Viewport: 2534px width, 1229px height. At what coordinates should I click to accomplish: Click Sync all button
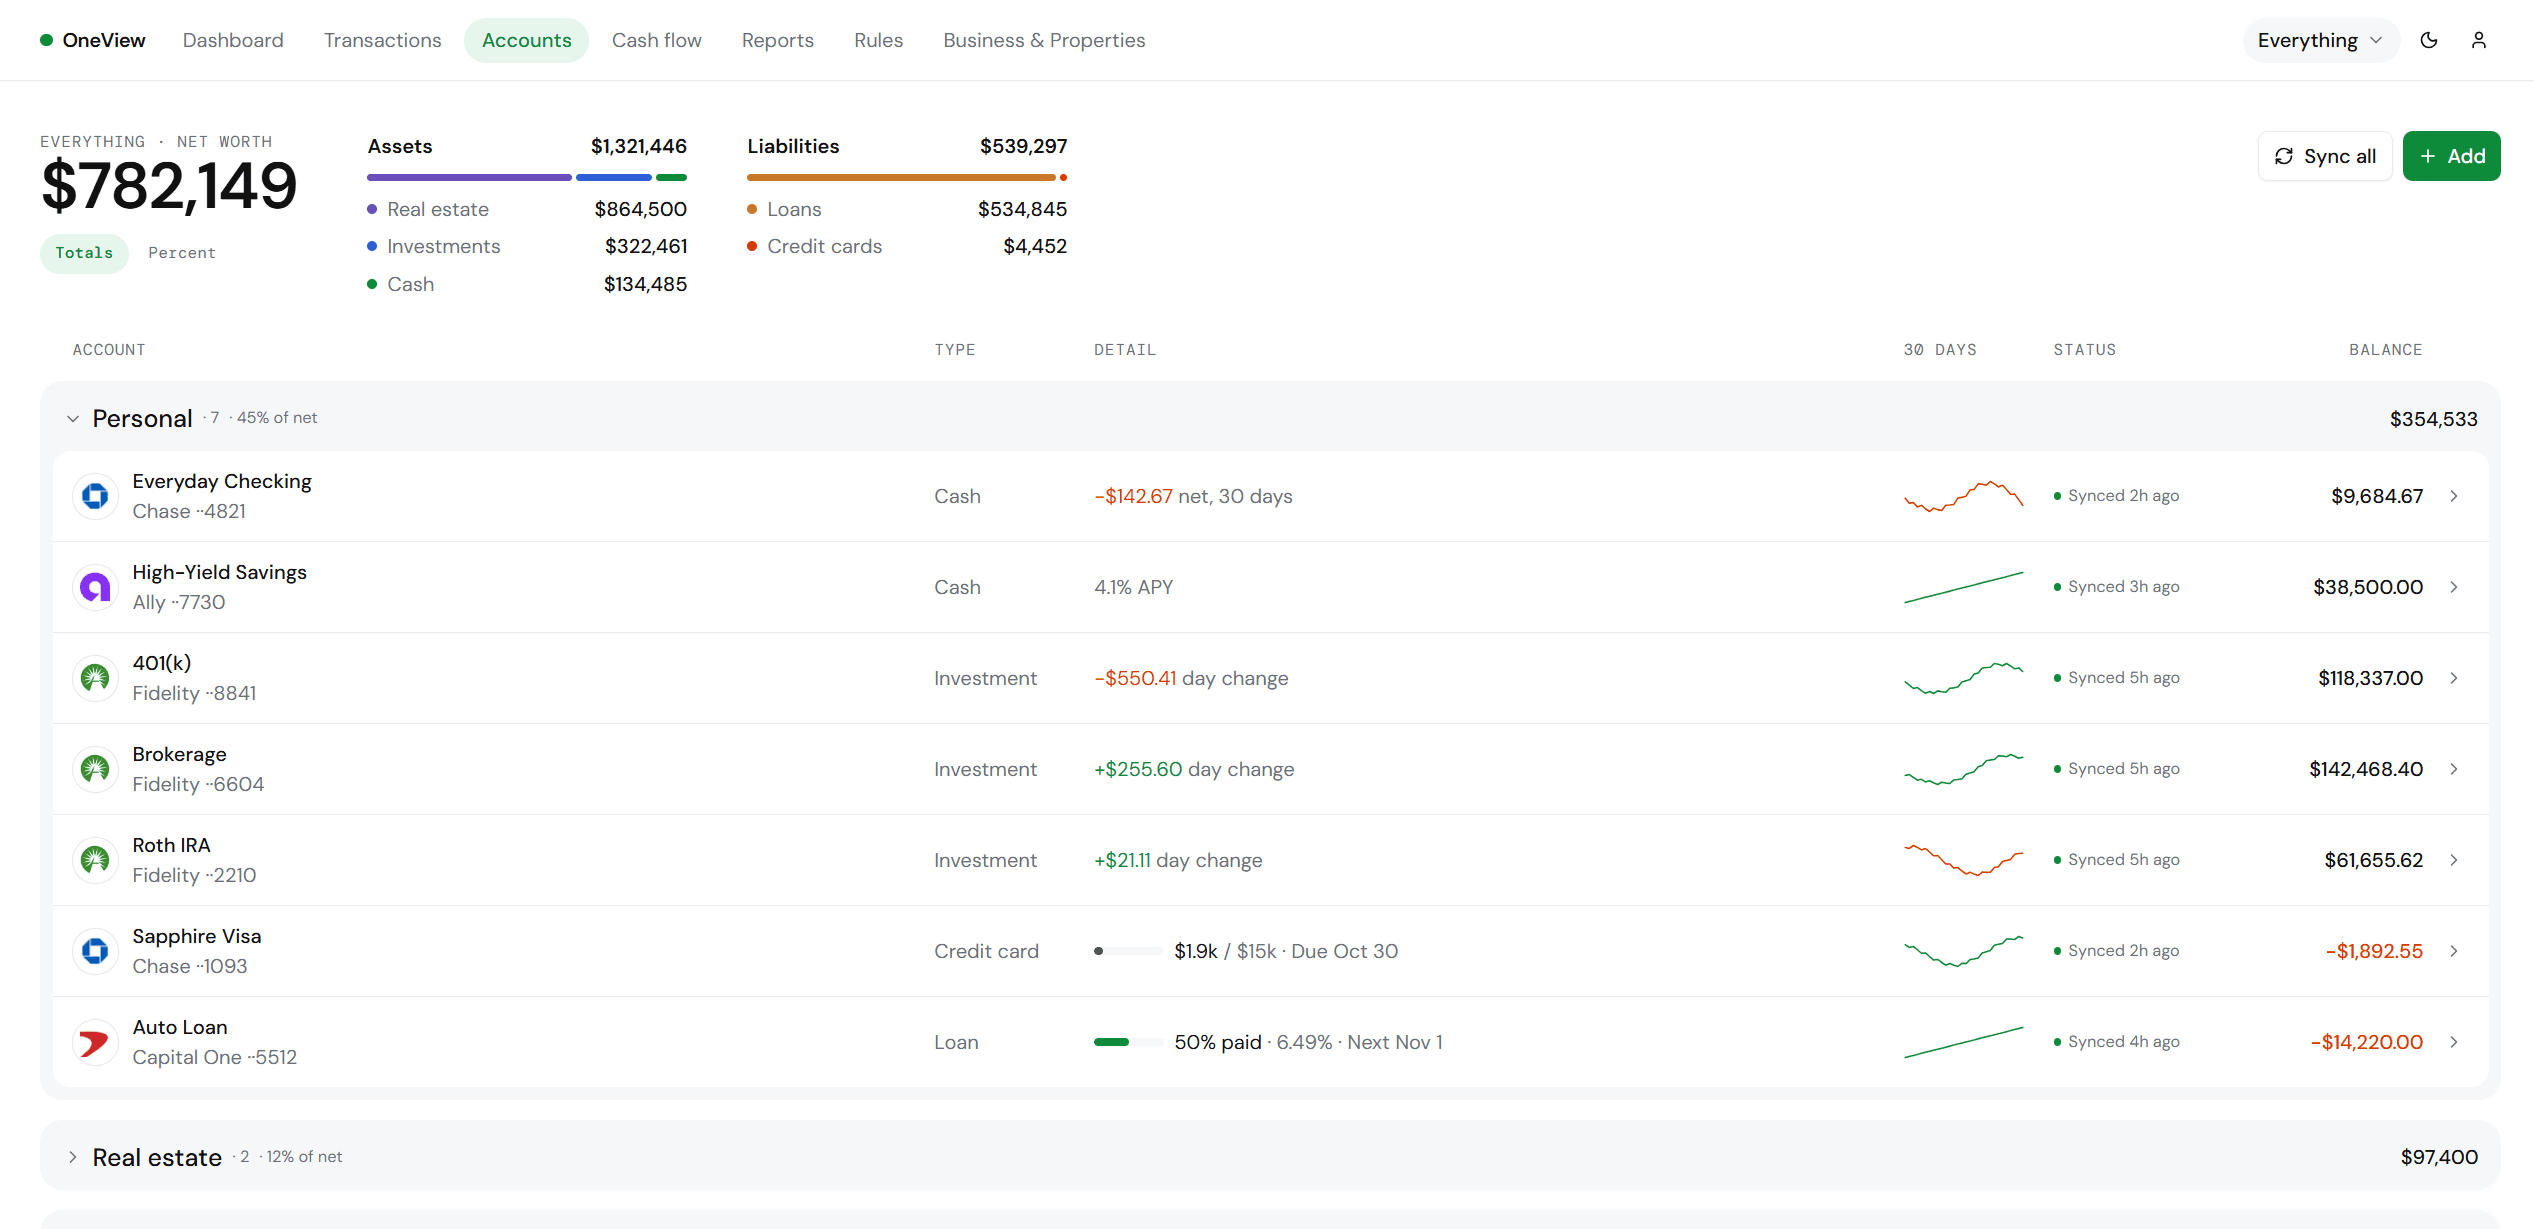click(x=2325, y=156)
